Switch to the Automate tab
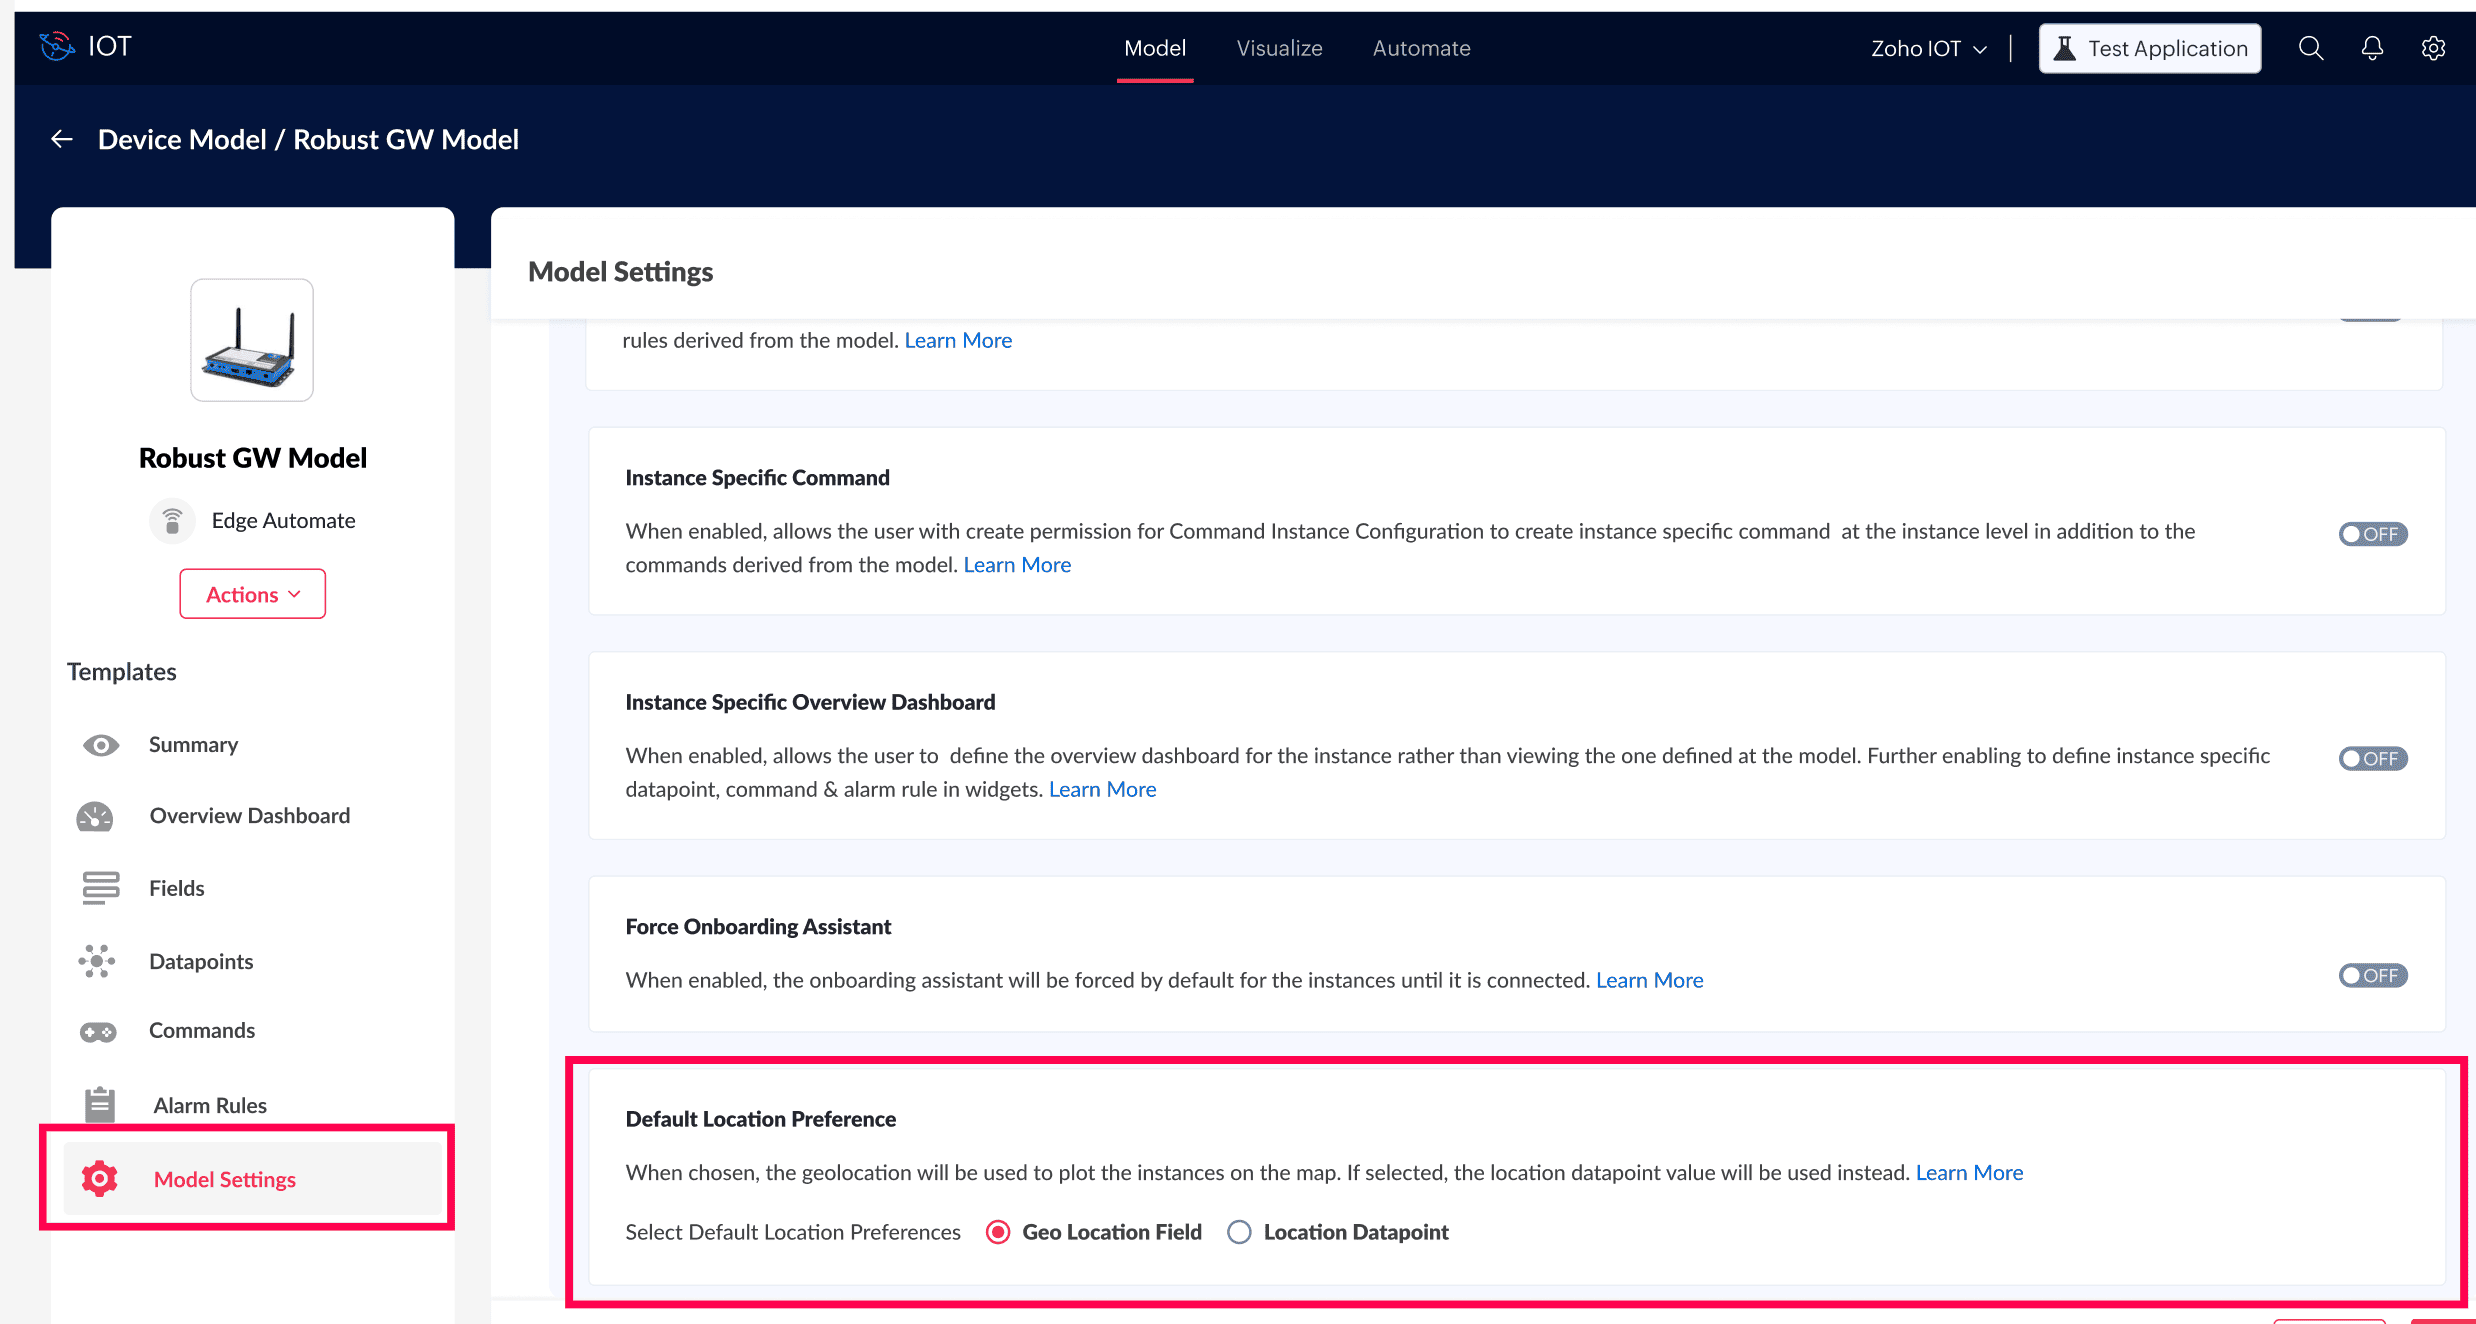 (1421, 48)
